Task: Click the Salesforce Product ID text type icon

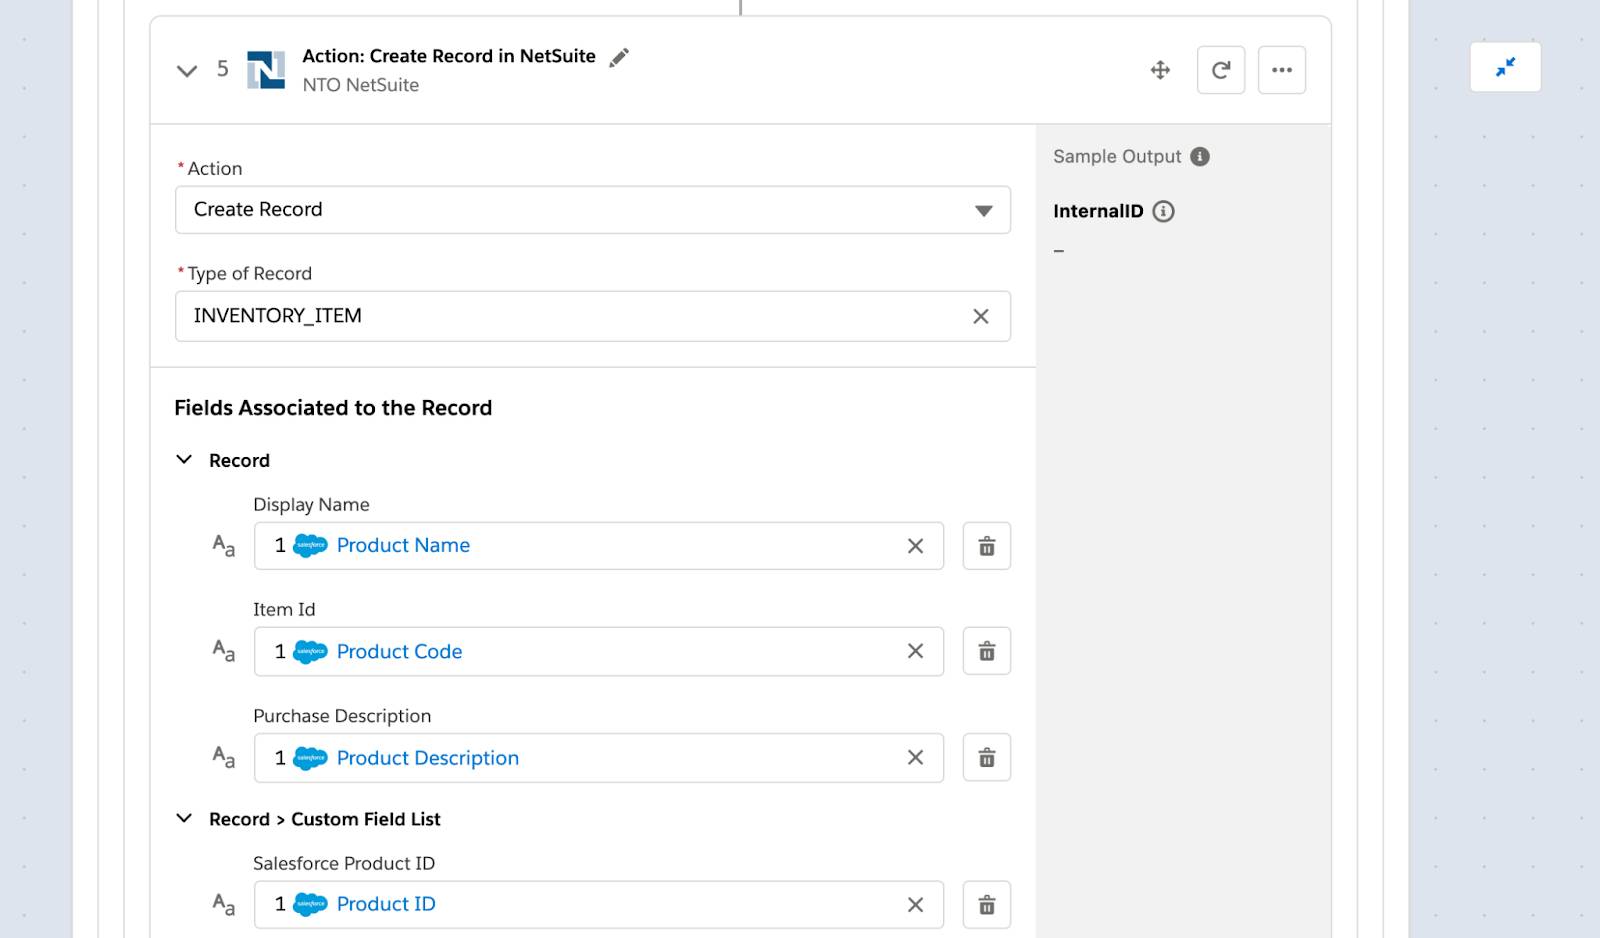Action: point(224,905)
